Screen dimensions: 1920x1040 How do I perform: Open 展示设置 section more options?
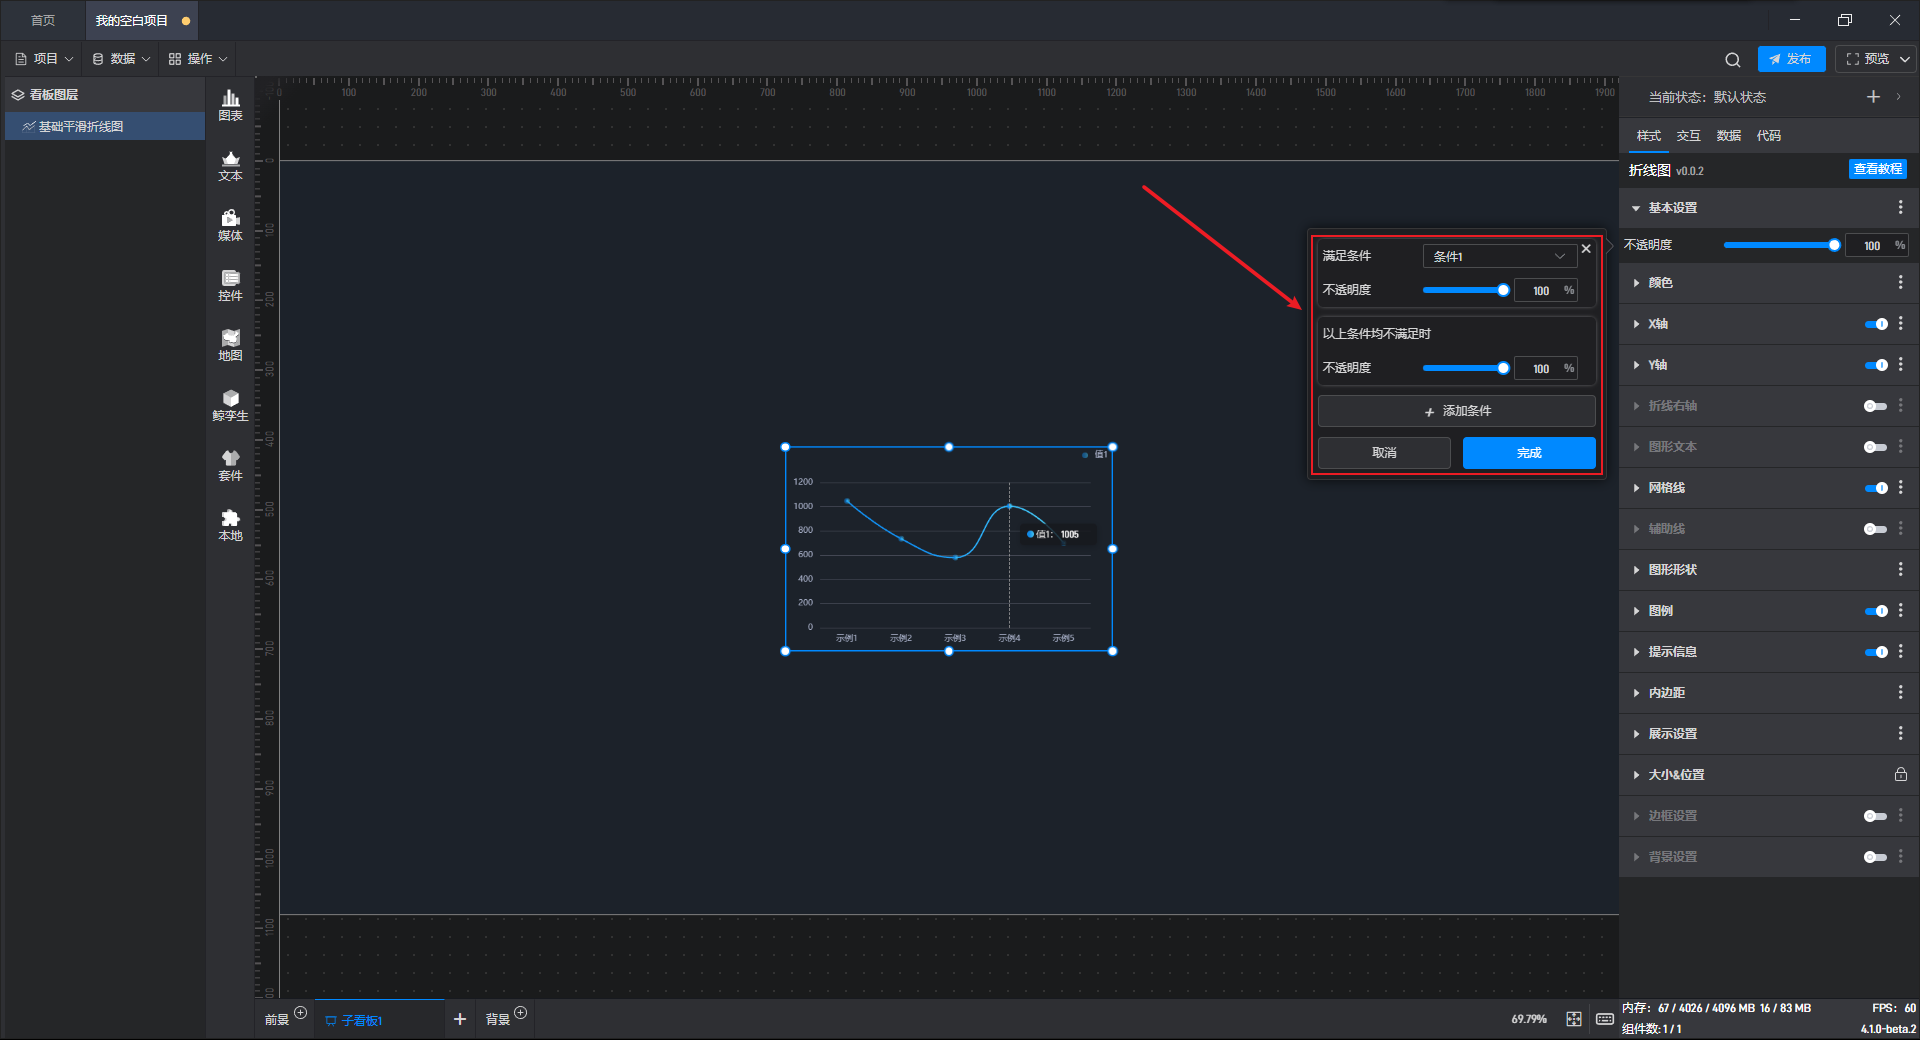click(x=1901, y=733)
